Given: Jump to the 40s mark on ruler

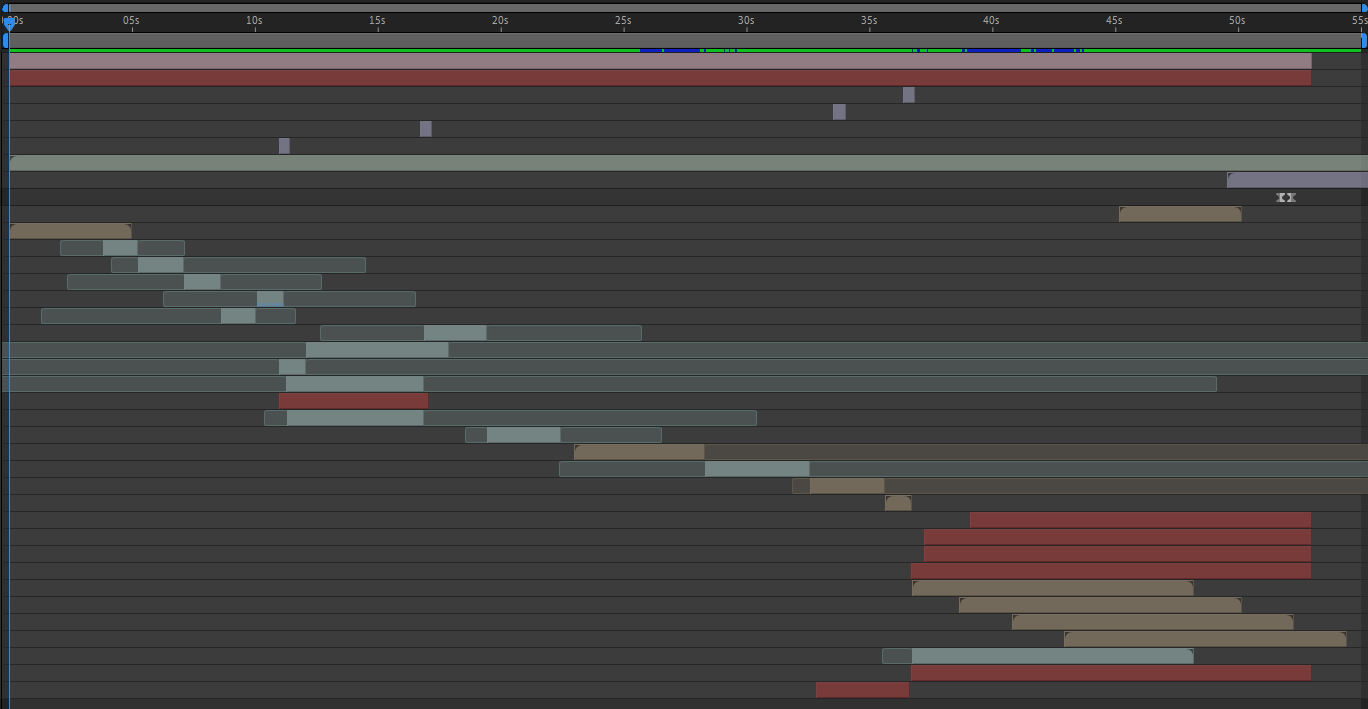Looking at the screenshot, I should (x=991, y=22).
